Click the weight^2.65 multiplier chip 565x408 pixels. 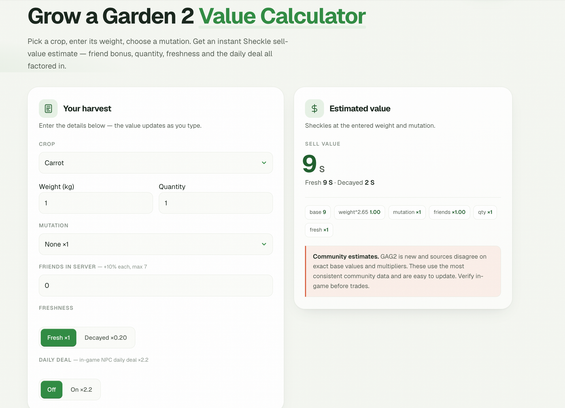360,212
